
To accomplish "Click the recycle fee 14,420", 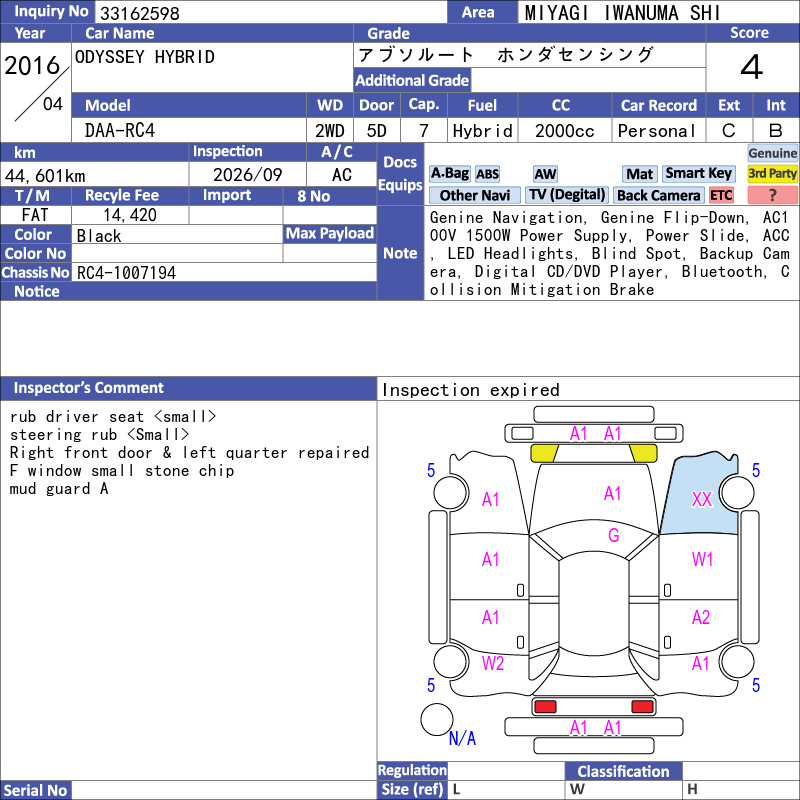I will tap(130, 215).
